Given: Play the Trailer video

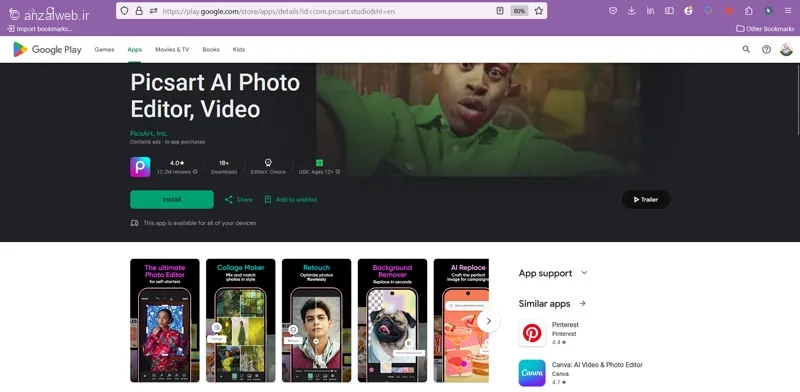Looking at the screenshot, I should tap(645, 200).
